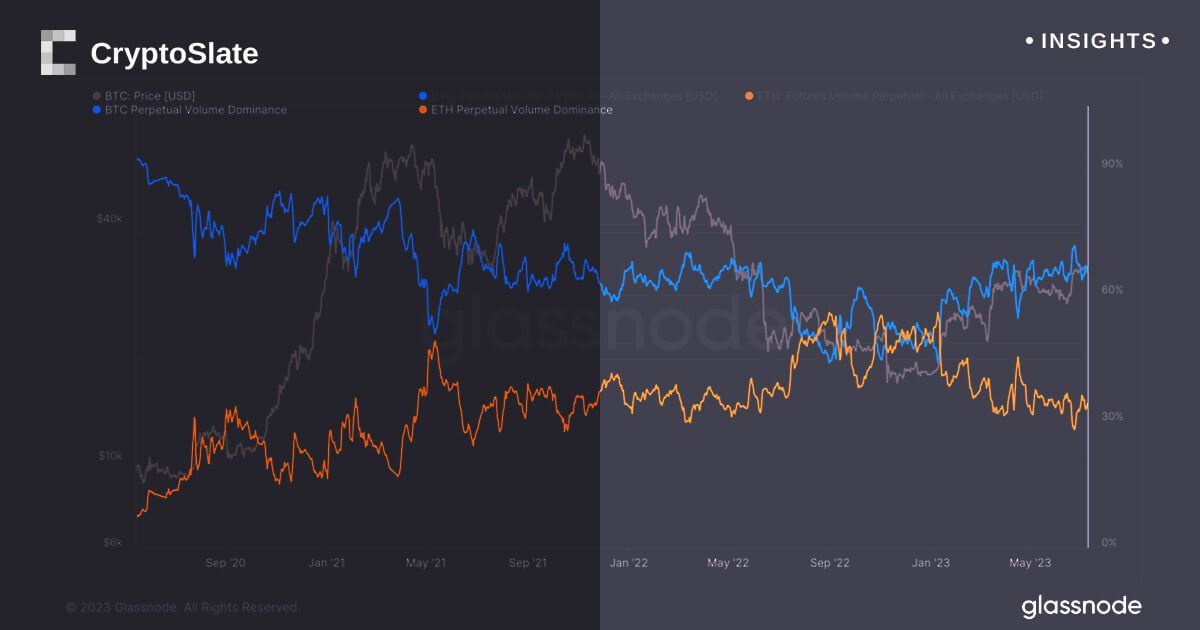Click the Sep '20 x-axis label
Screen dimensions: 1200x630
click(225, 563)
